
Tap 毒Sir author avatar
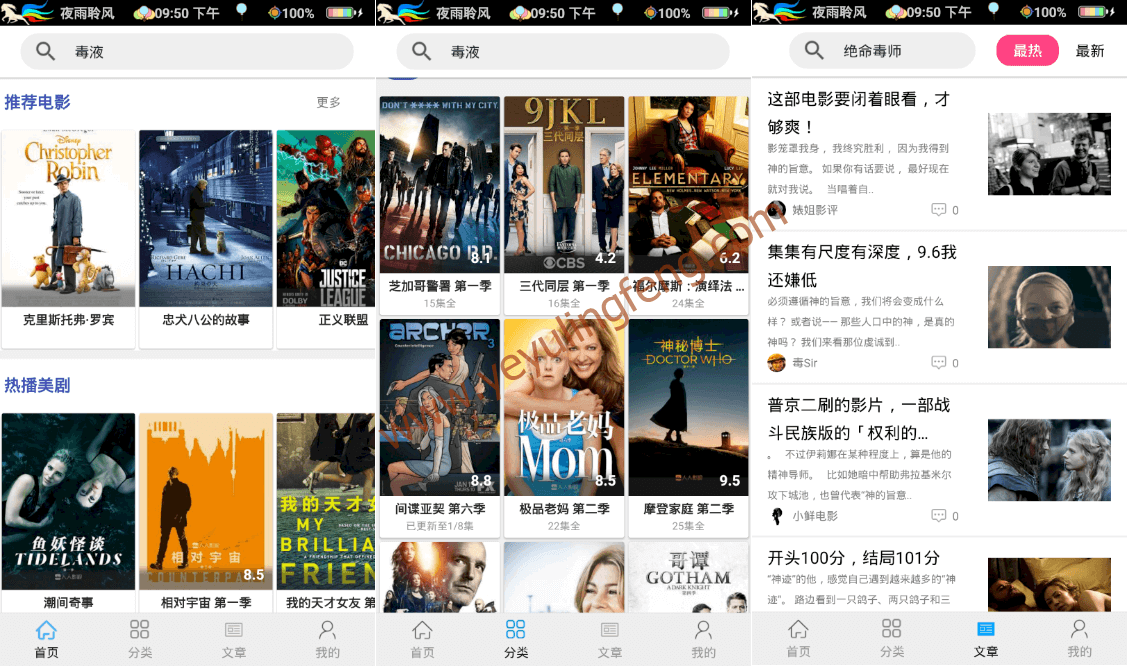coord(776,363)
